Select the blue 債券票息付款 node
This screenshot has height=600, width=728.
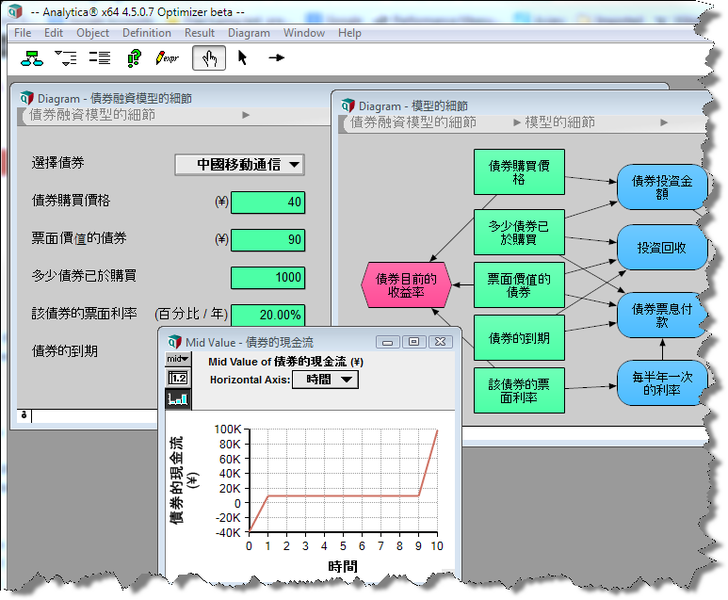662,315
